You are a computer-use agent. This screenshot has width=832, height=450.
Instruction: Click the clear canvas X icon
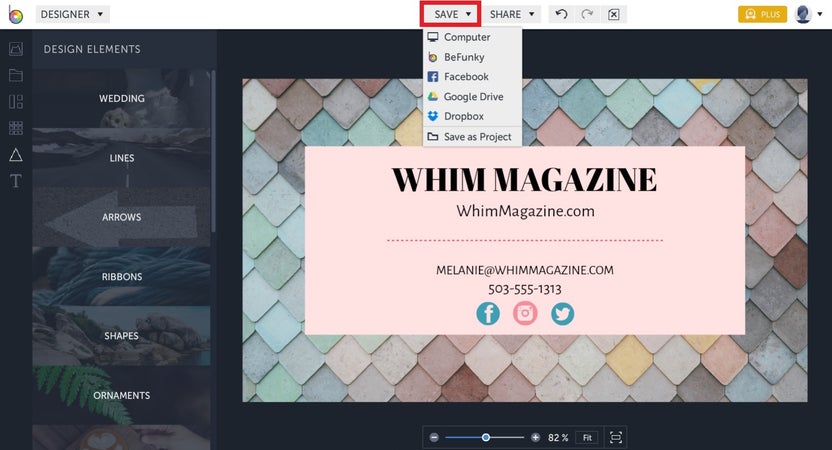pyautogui.click(x=613, y=14)
